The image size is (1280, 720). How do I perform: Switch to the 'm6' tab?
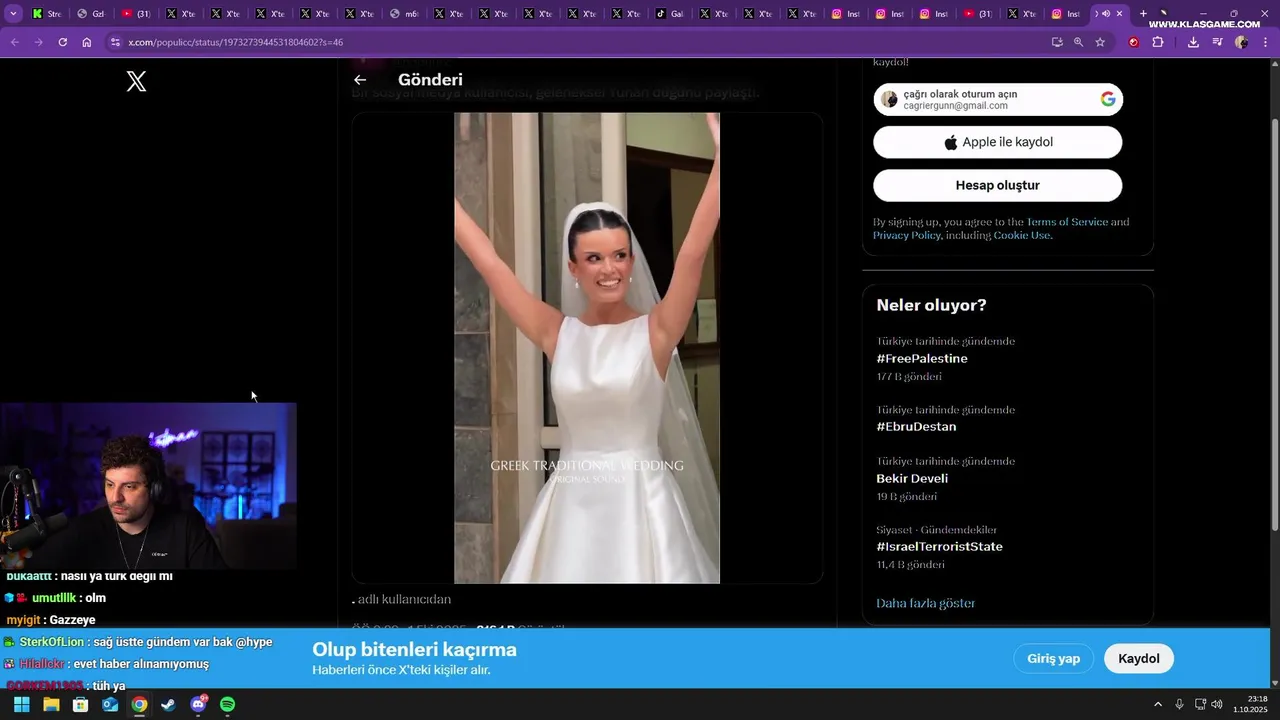(405, 14)
